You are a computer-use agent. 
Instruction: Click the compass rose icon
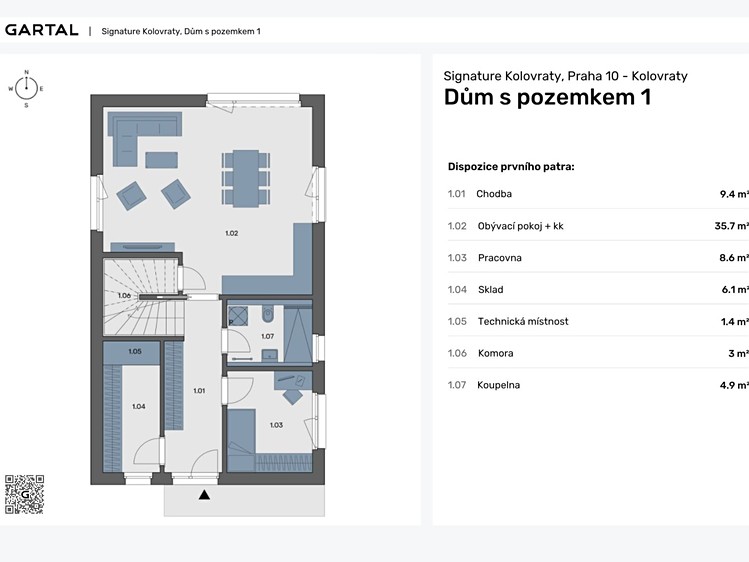pyautogui.click(x=26, y=88)
